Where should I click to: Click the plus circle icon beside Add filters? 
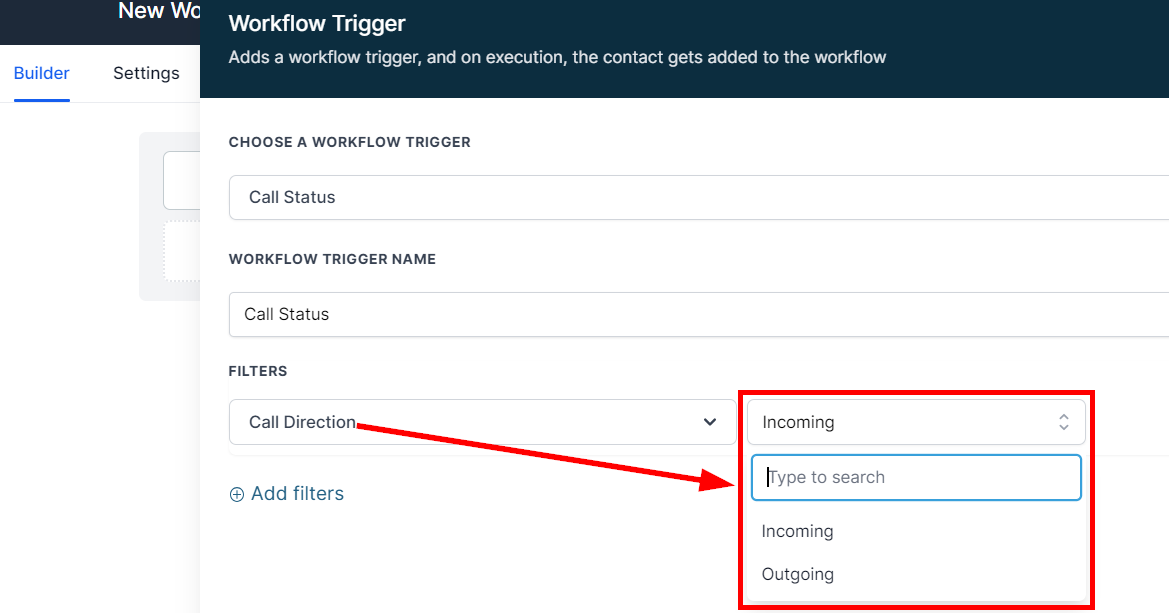[x=237, y=494]
